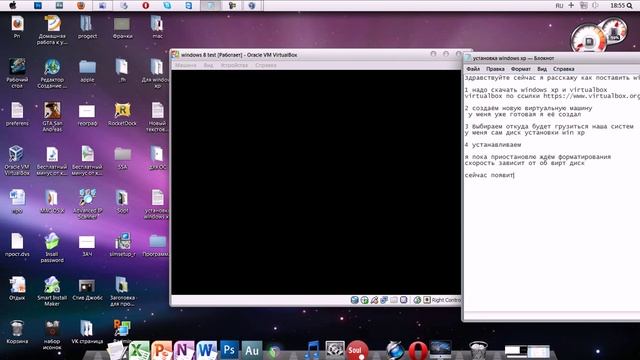Select the progect folder on desktop

click(x=87, y=27)
